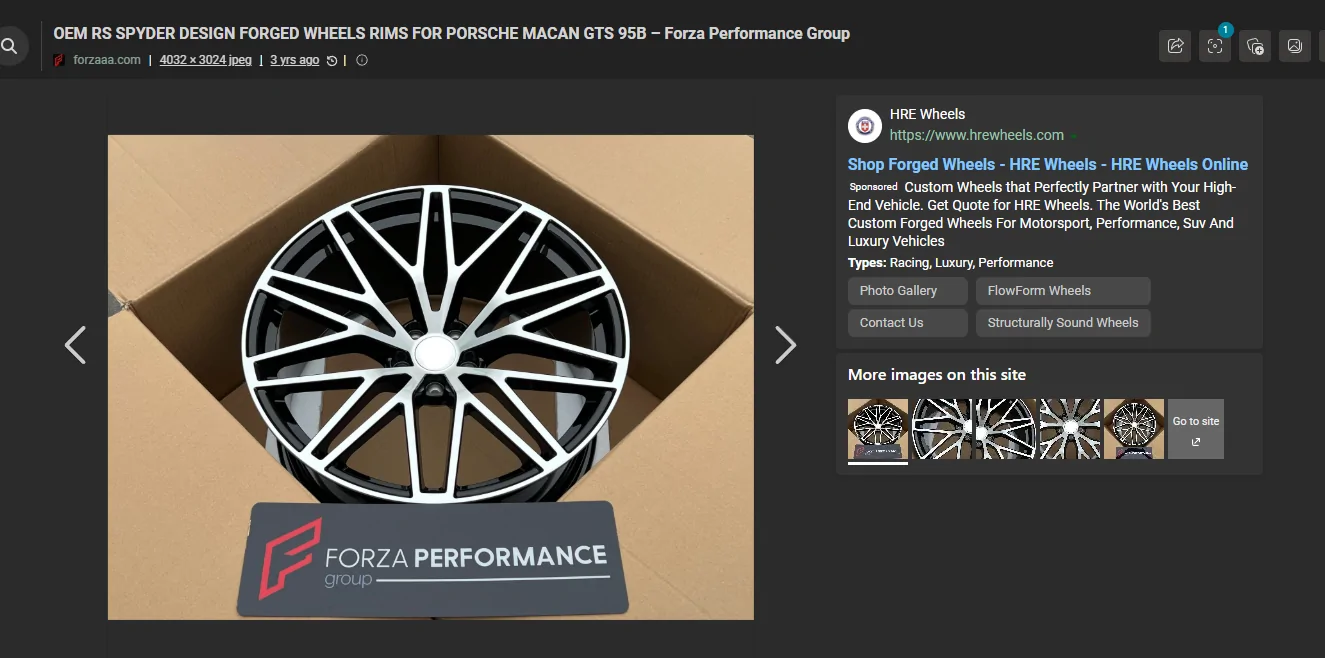Image resolution: width=1325 pixels, height=658 pixels.
Task: Click Structurally Sound Wheels
Action: click(1063, 322)
